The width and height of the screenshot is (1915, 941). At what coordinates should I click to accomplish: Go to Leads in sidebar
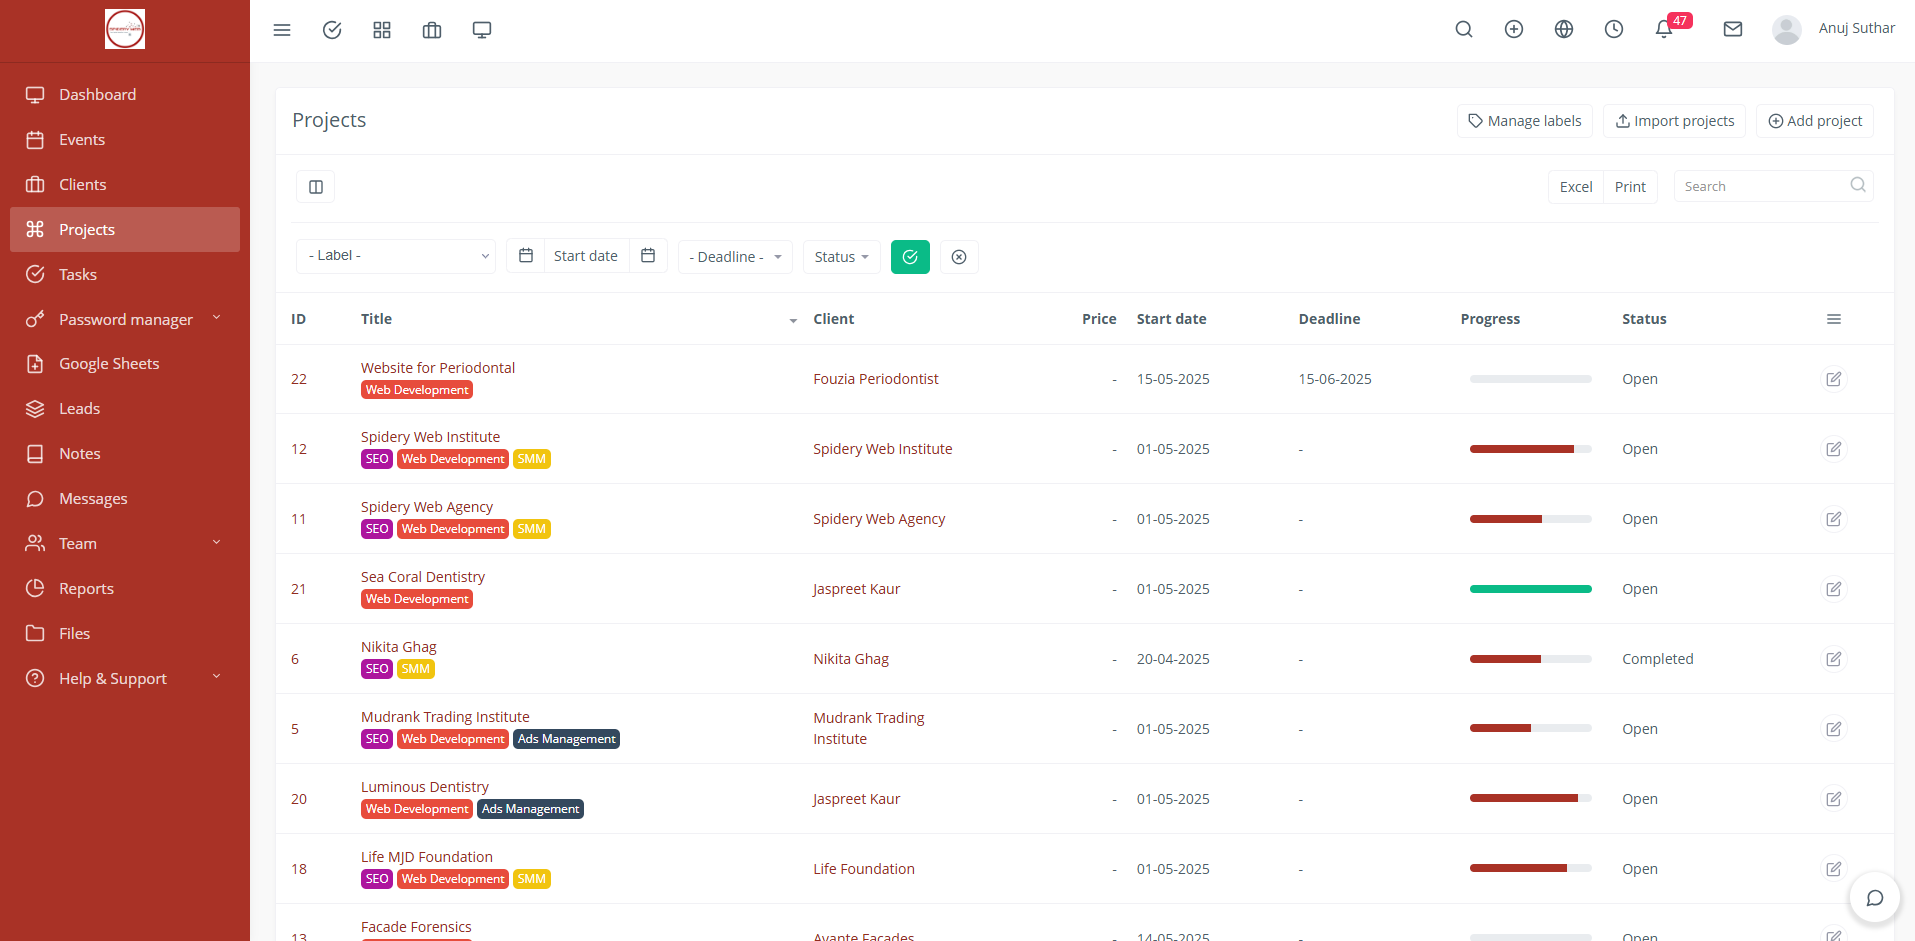[x=125, y=408]
